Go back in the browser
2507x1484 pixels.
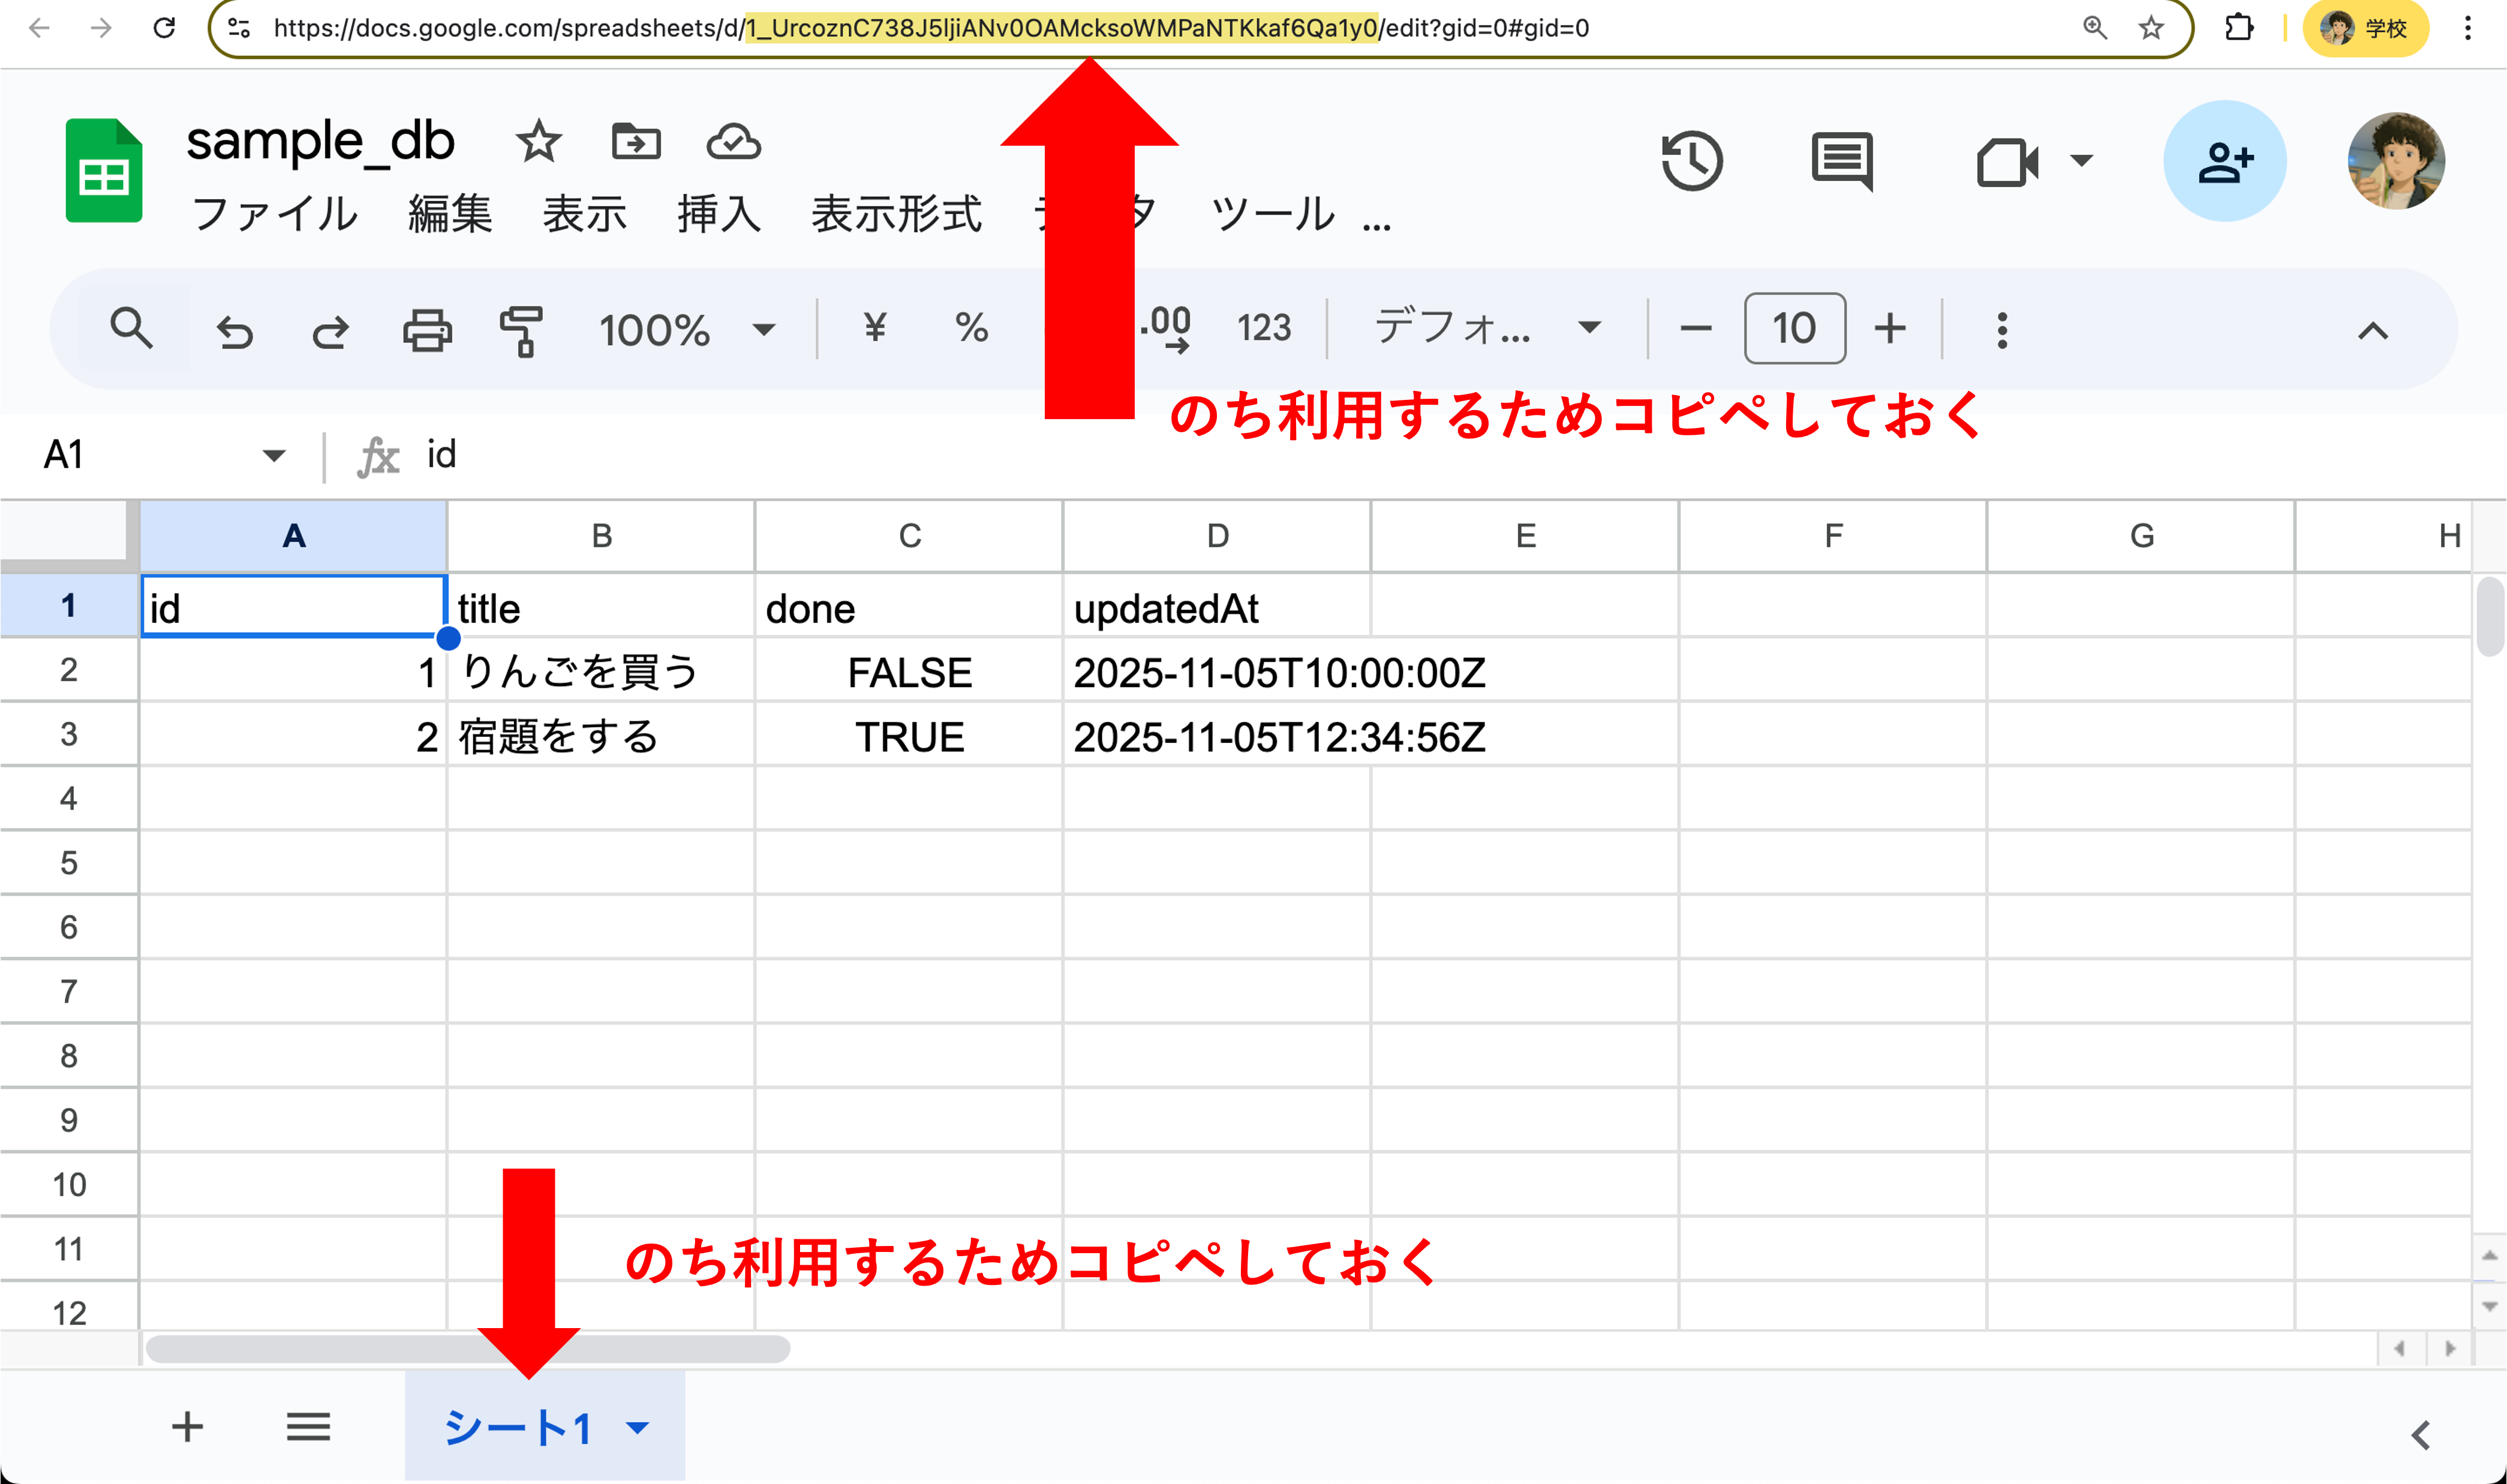pyautogui.click(x=39, y=28)
